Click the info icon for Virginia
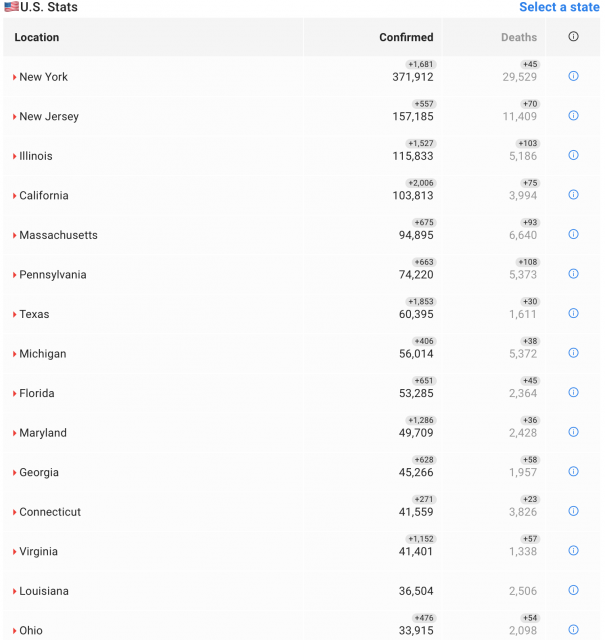The width and height of the screenshot is (605, 640). (573, 550)
